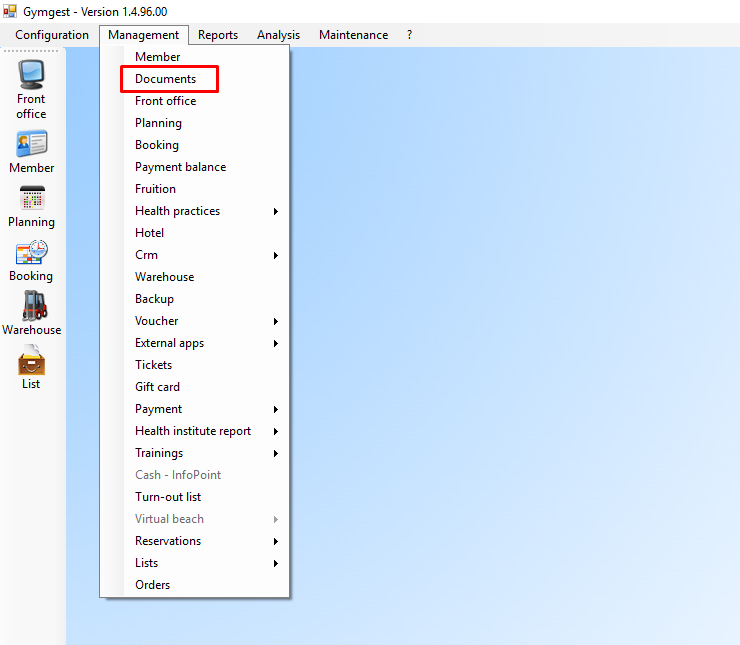The image size is (740, 645).
Task: Choose Front office menu entry
Action: (x=194, y=101)
